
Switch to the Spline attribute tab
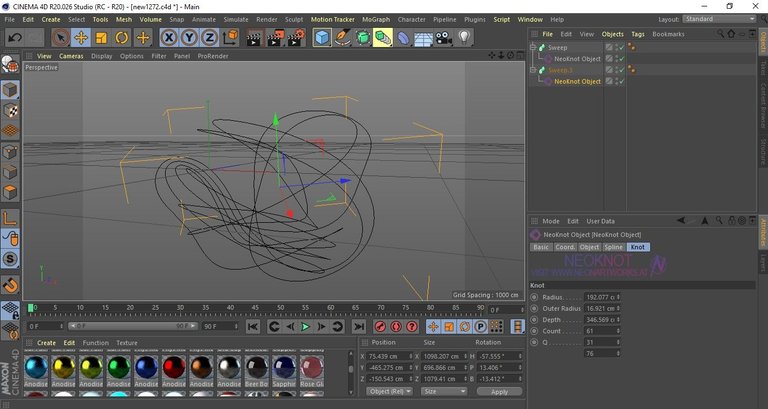click(613, 247)
